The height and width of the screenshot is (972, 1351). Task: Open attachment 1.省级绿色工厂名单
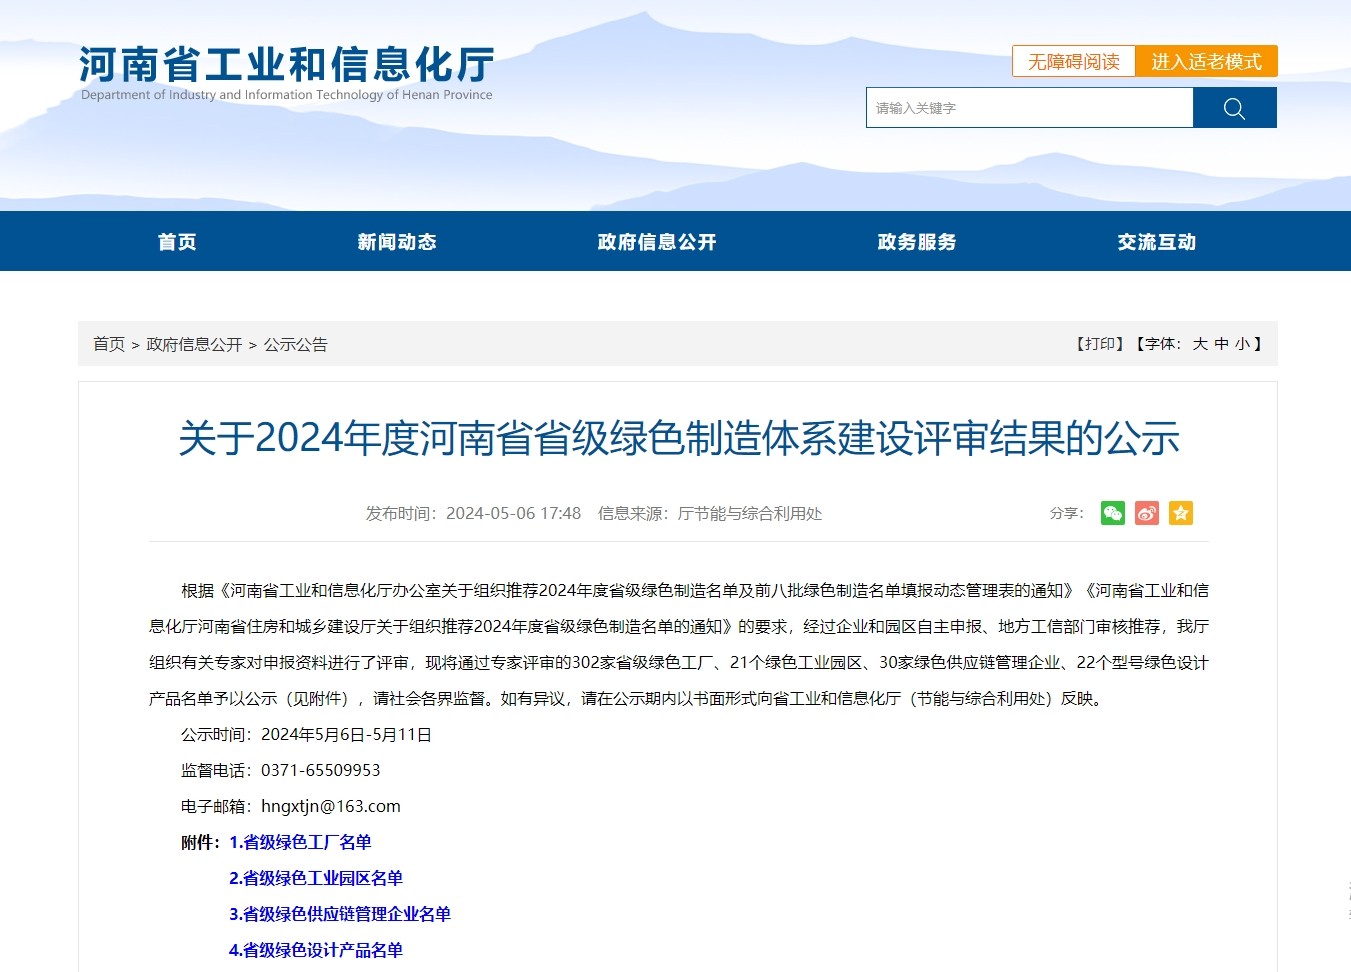click(300, 842)
